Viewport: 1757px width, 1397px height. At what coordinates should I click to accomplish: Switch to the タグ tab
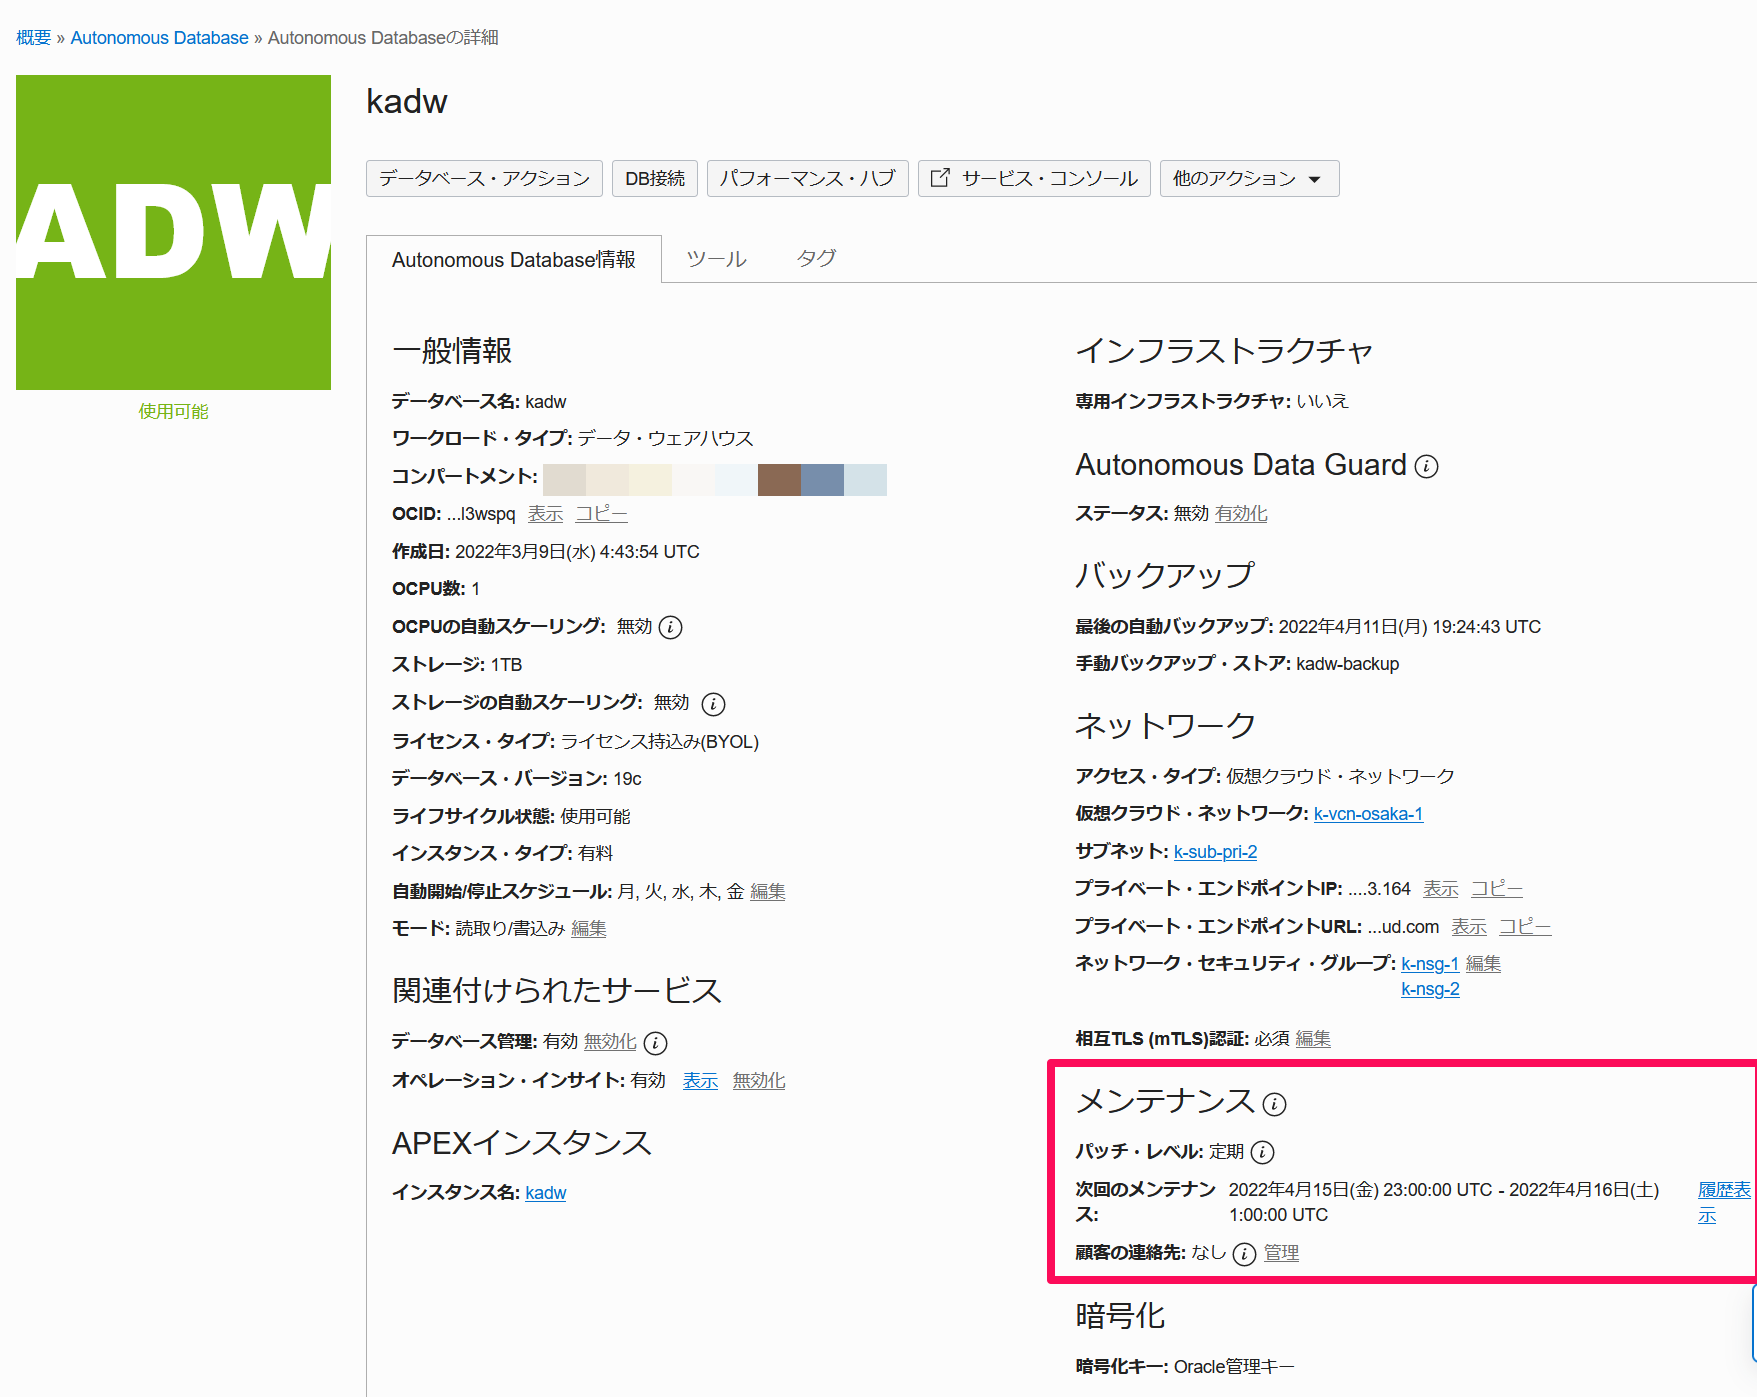click(x=815, y=258)
